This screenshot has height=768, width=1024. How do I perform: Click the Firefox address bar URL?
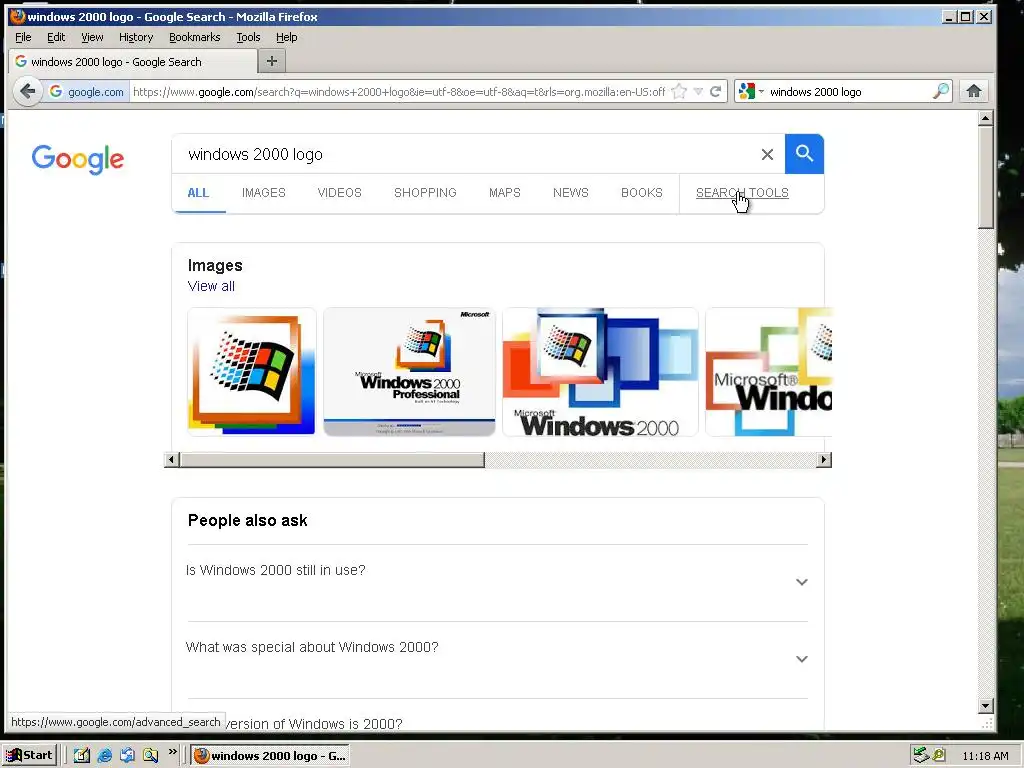coord(398,92)
